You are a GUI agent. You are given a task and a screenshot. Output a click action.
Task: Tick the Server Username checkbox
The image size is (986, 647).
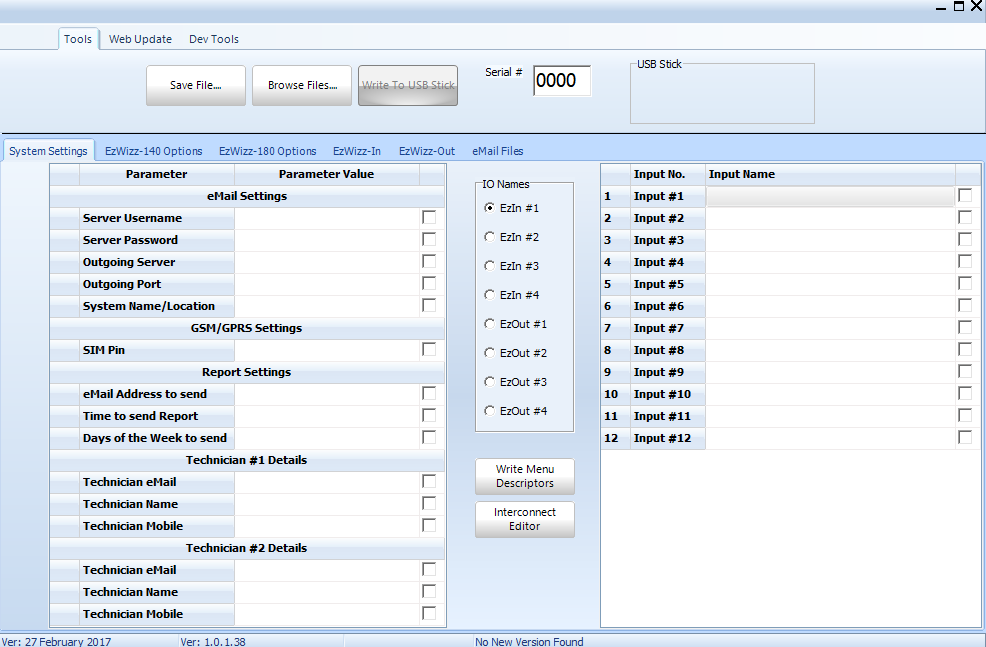pos(429,218)
